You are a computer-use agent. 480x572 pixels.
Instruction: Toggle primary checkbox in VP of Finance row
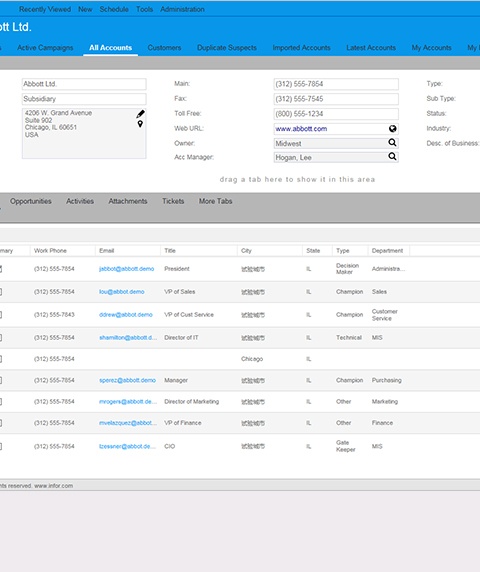point(0,423)
